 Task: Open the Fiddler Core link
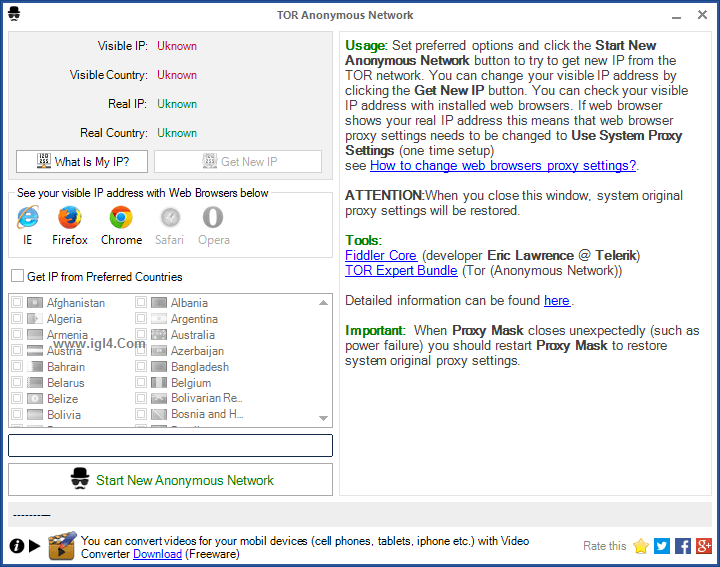[381, 255]
